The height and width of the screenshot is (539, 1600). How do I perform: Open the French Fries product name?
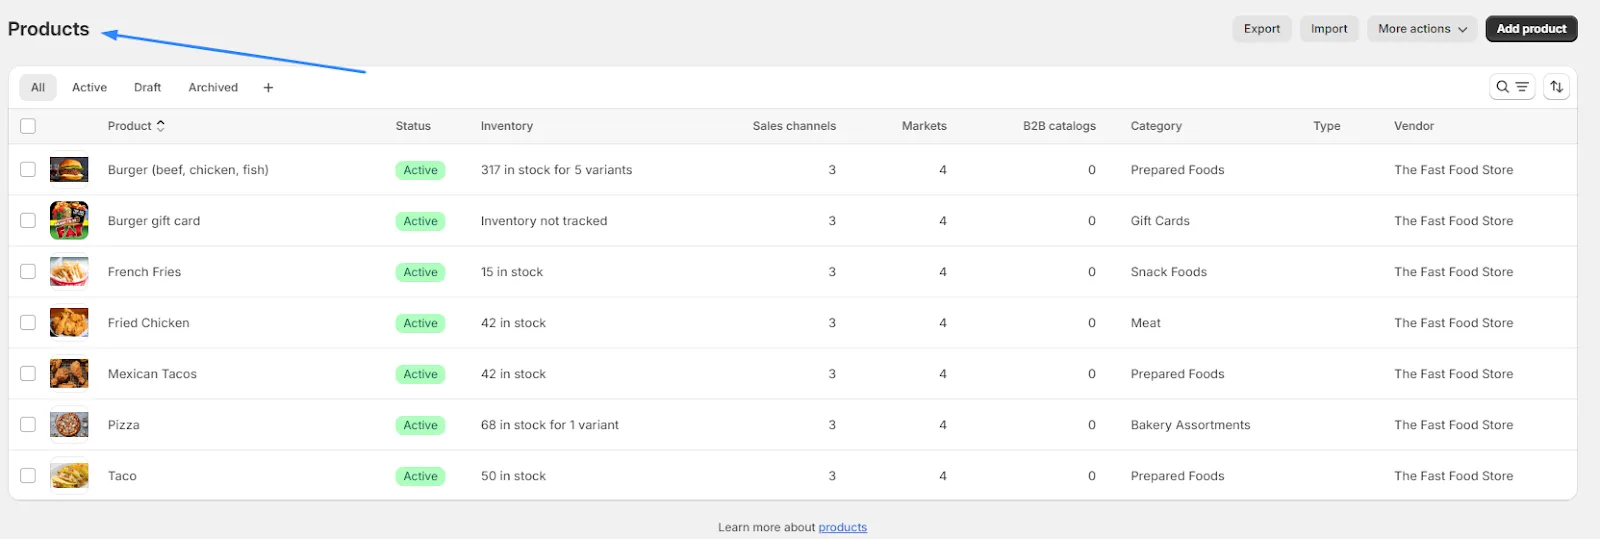click(144, 272)
